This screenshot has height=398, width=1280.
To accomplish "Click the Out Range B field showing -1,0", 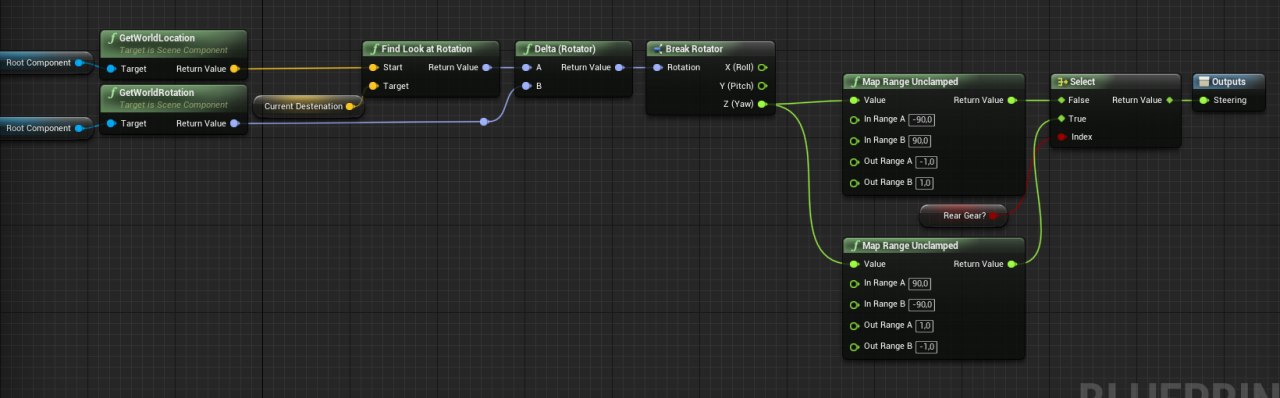I will click(x=927, y=346).
